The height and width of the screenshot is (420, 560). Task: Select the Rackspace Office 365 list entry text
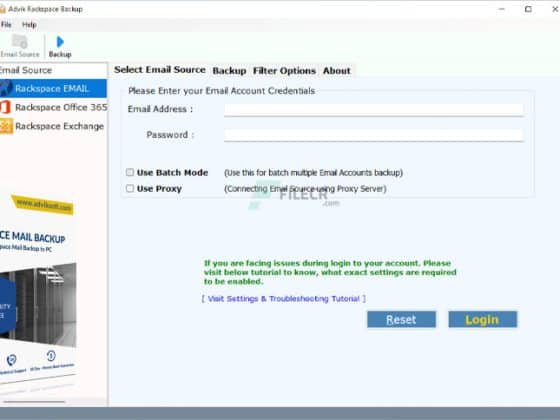[61, 107]
